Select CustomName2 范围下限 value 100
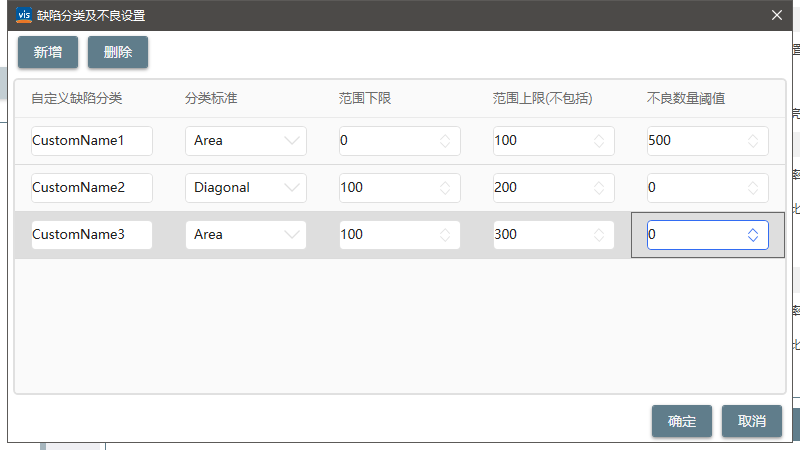This screenshot has width=800, height=450. (x=352, y=187)
